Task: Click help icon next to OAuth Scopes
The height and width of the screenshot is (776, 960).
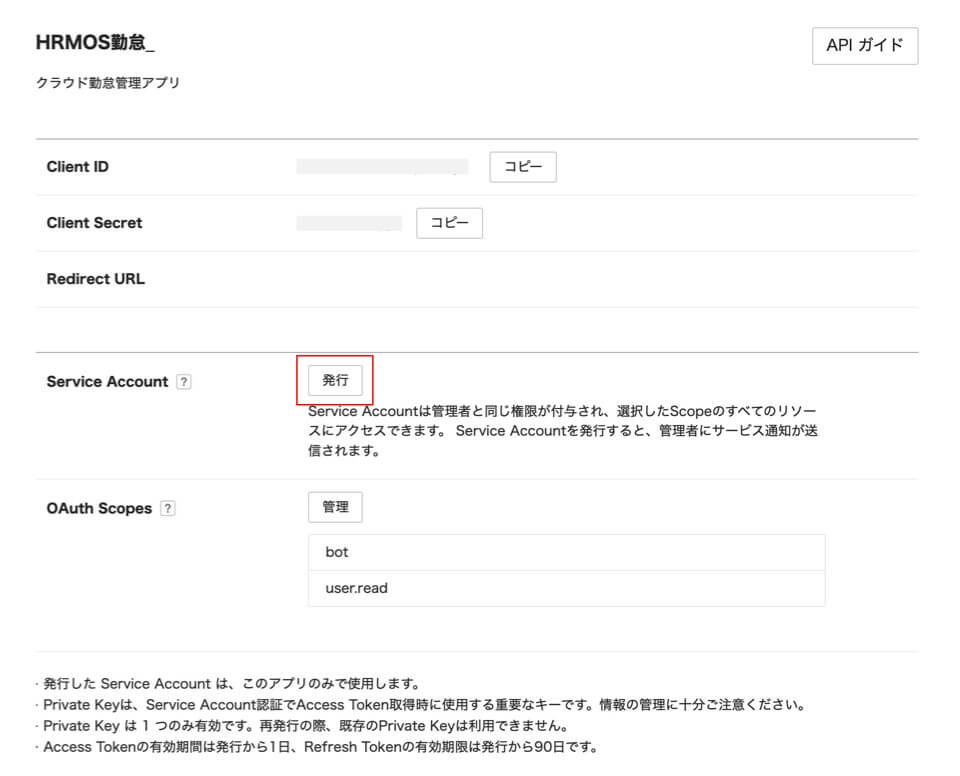Action: point(168,508)
